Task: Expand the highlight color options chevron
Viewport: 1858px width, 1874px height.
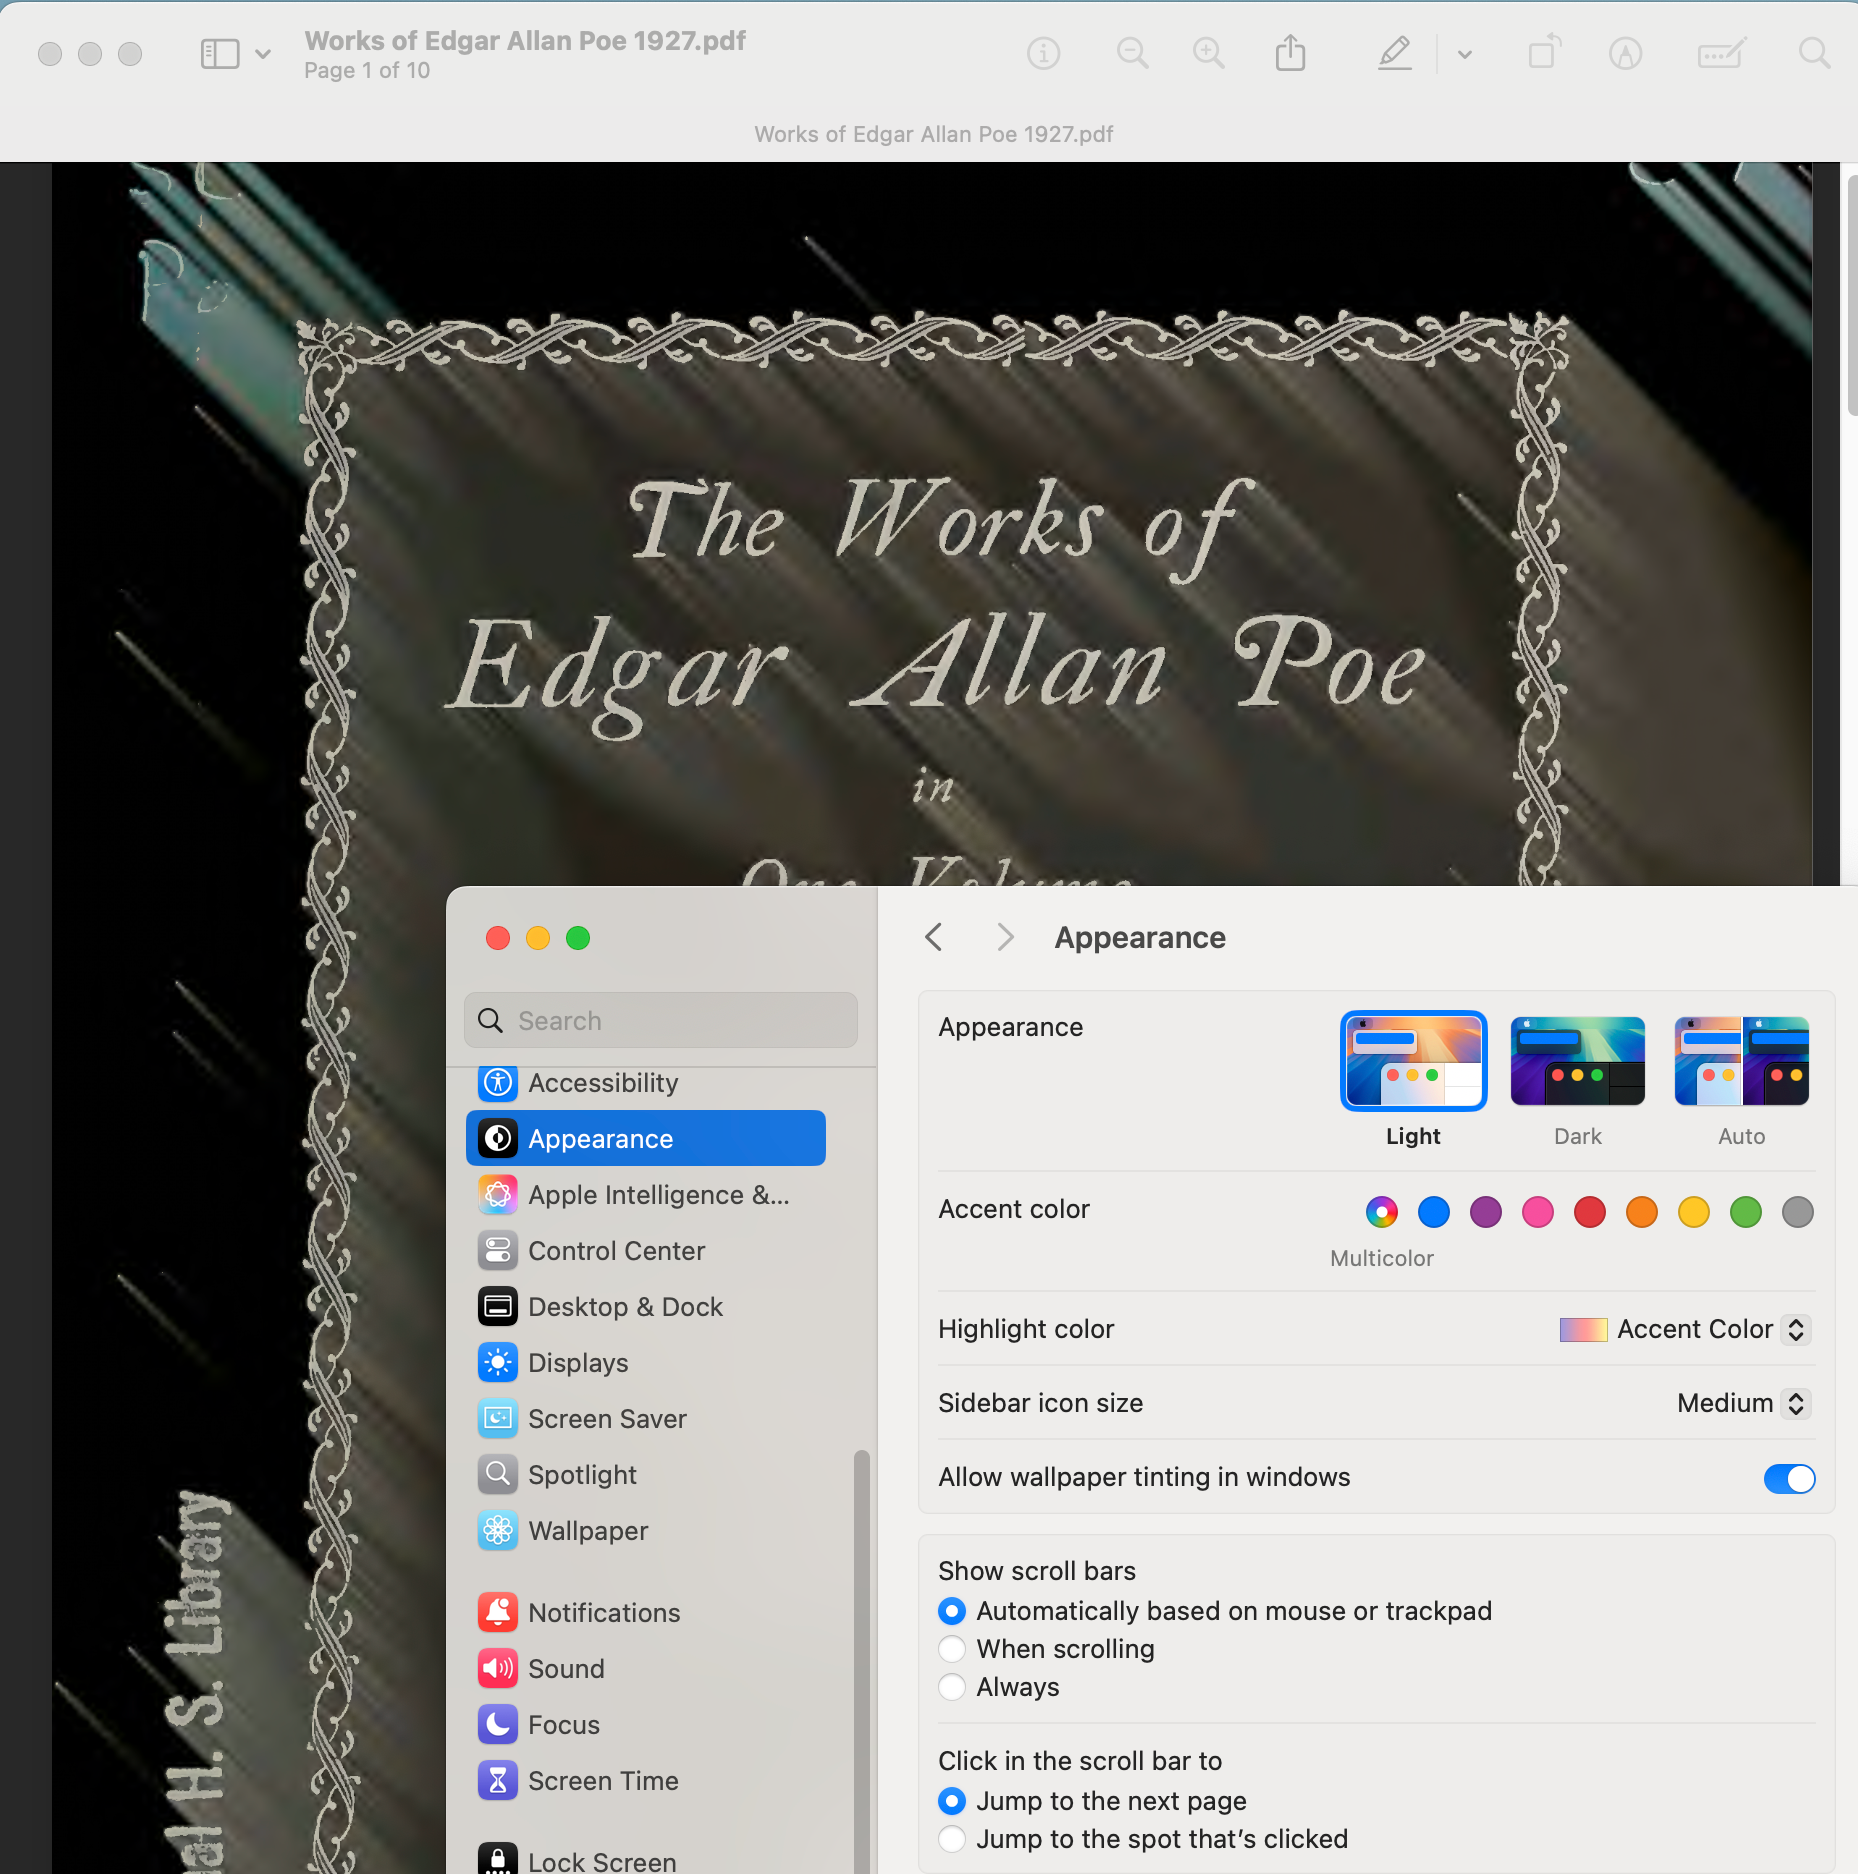Action: click(1465, 54)
